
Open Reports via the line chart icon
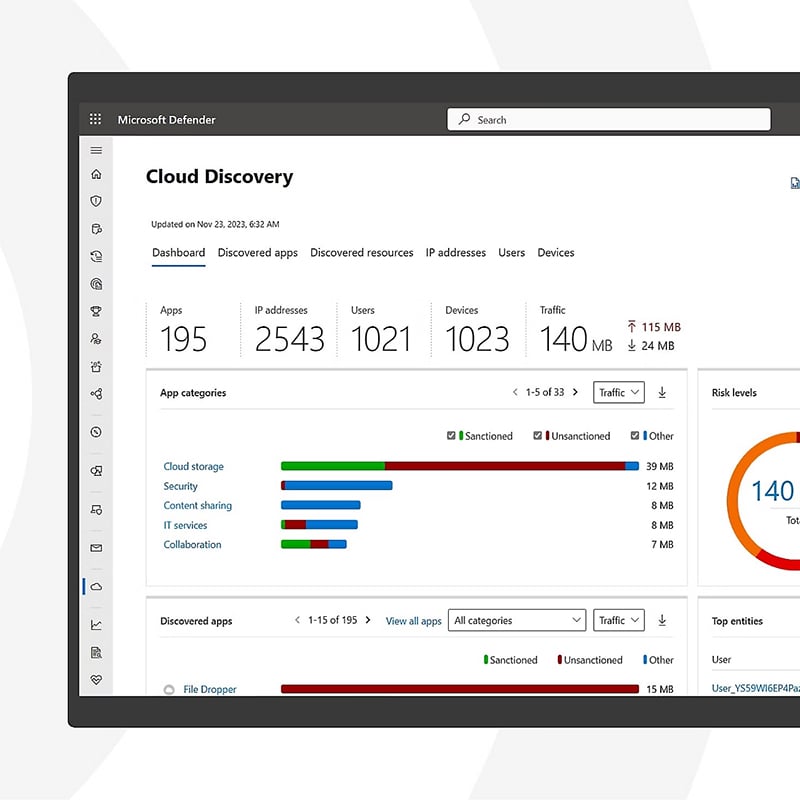[95, 623]
